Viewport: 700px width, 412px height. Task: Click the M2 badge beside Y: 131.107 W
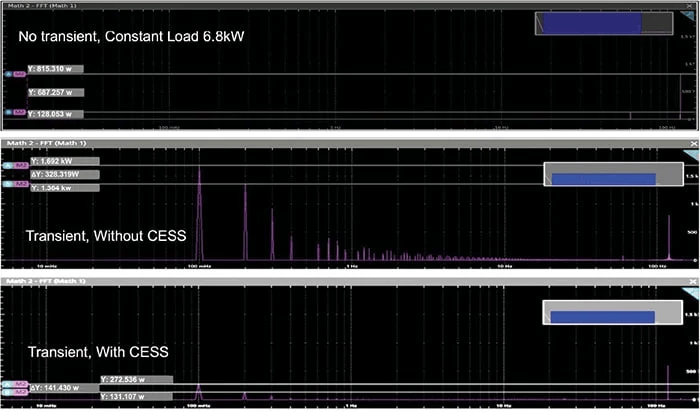tap(20, 392)
